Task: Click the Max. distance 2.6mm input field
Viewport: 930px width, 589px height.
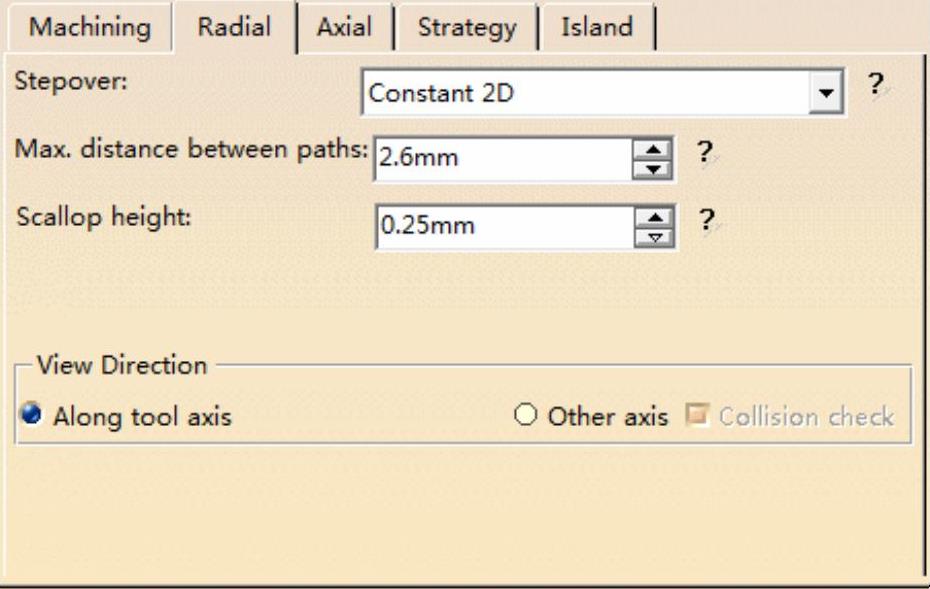Action: 502,156
